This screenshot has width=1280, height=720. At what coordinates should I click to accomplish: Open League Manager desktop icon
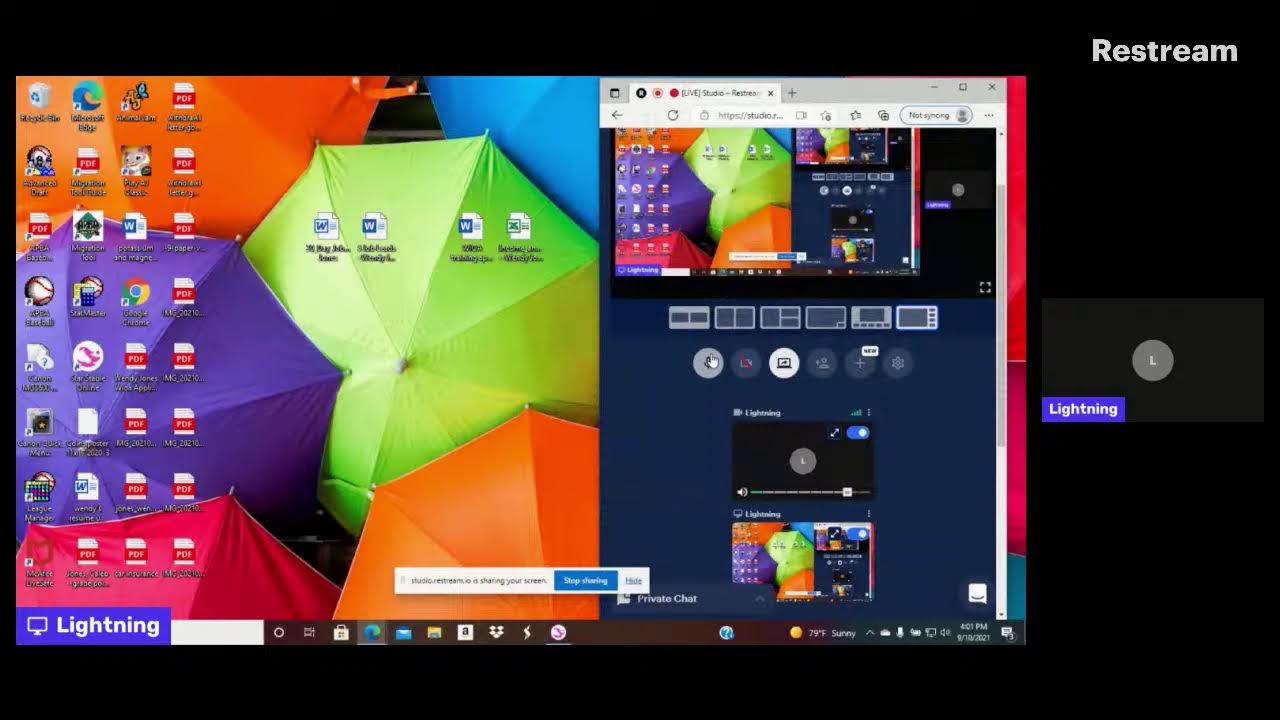pyautogui.click(x=40, y=498)
